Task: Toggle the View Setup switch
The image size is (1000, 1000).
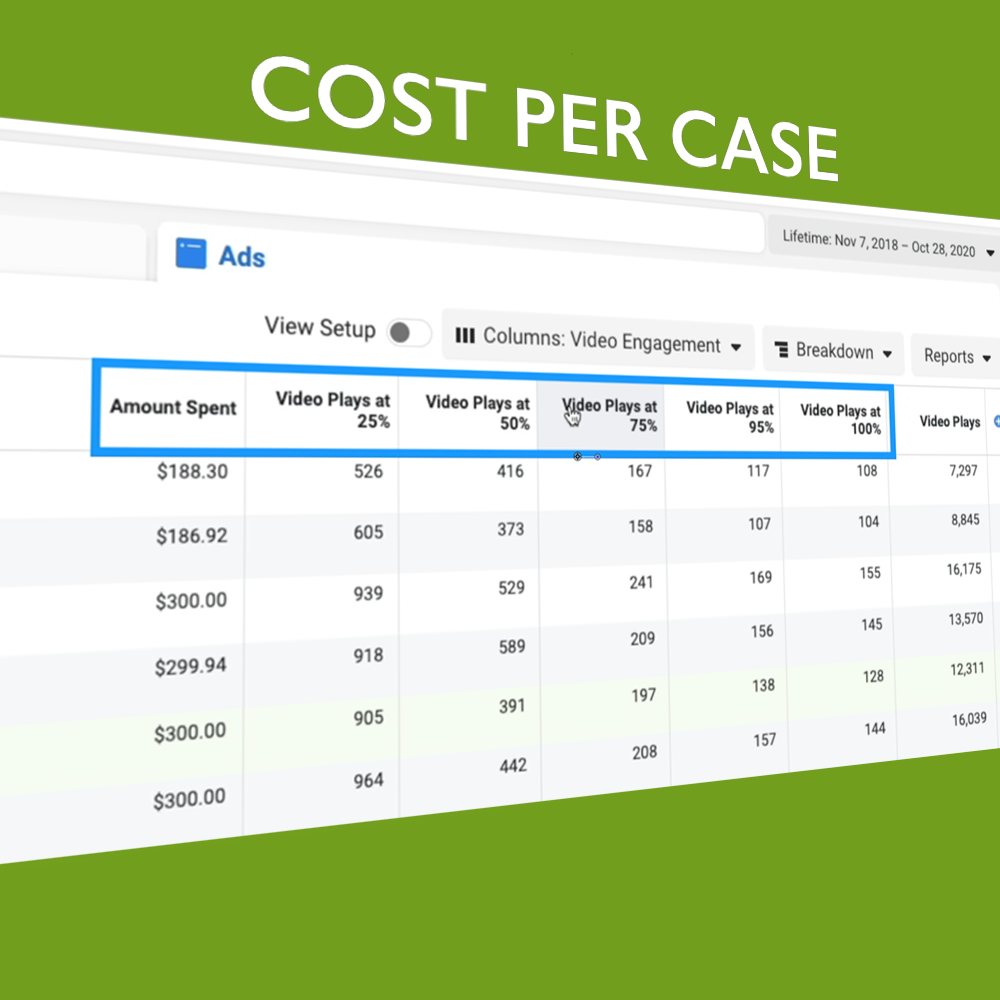Action: (x=409, y=332)
